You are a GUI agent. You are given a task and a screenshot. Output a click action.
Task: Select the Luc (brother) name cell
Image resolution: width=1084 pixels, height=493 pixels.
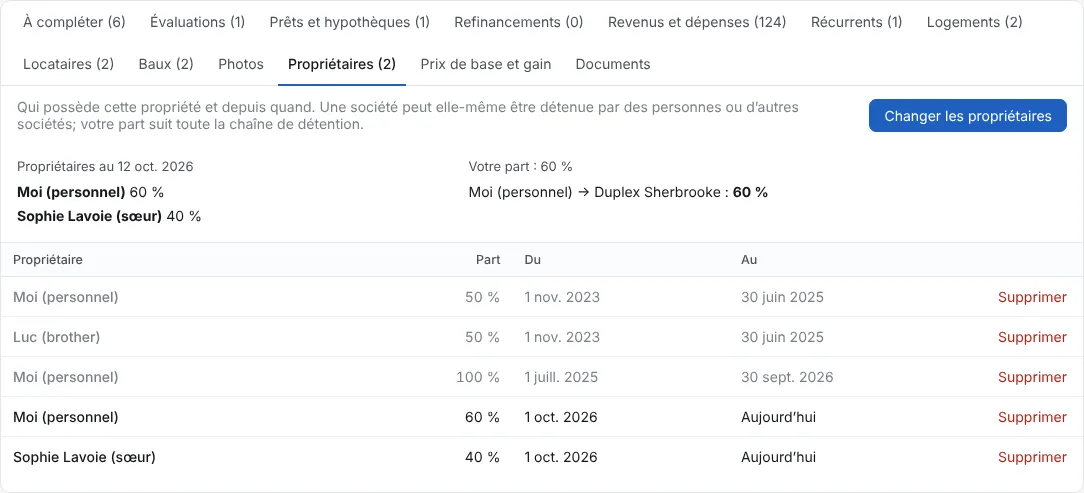pyautogui.click(x=57, y=337)
